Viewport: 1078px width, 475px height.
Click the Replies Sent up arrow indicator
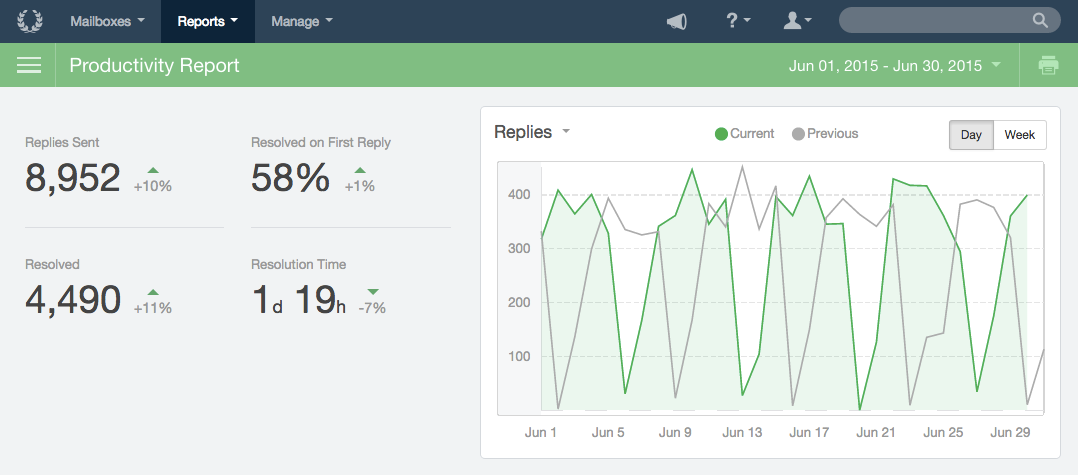click(153, 170)
